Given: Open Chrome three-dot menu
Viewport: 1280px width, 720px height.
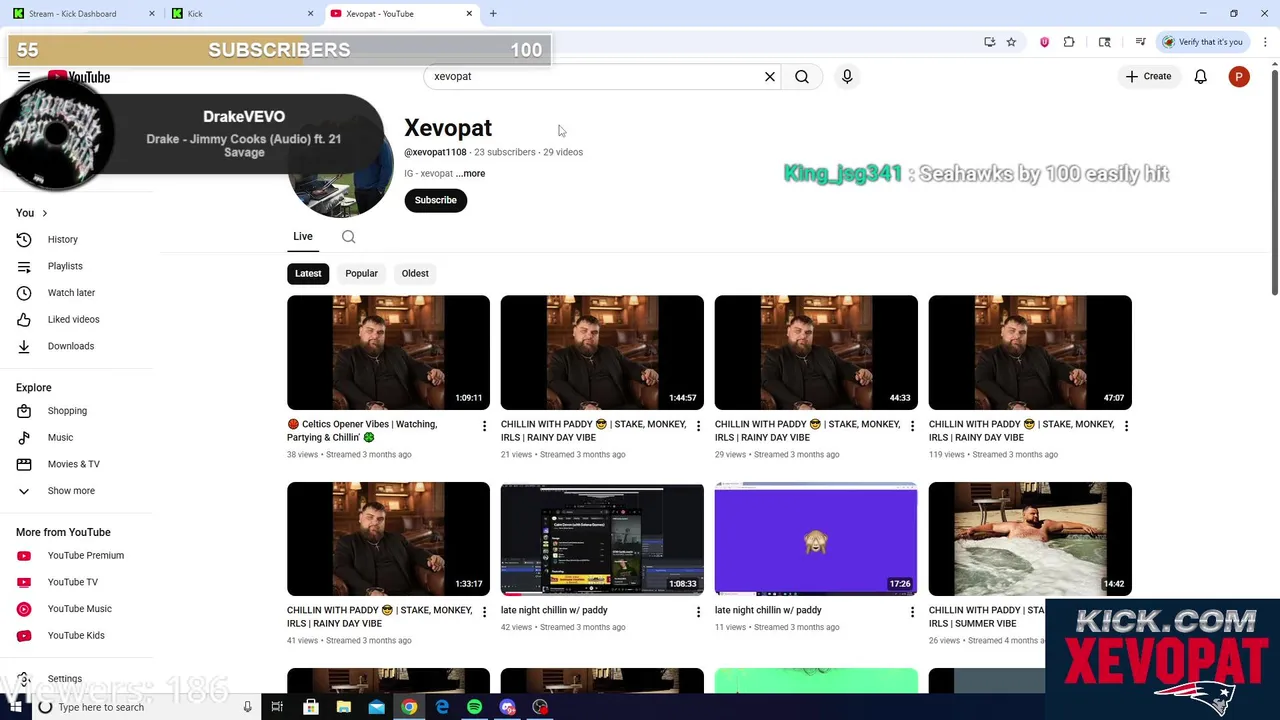Looking at the screenshot, I should [x=1264, y=42].
